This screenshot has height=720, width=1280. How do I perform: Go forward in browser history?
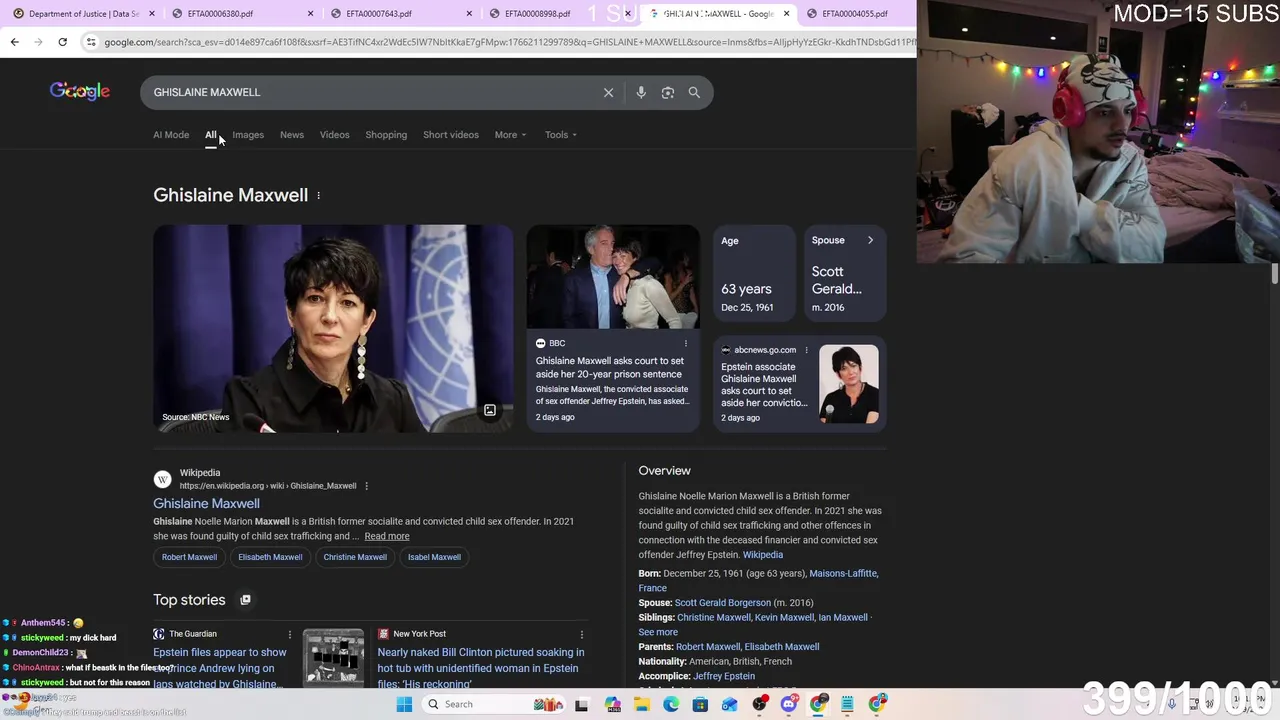tap(38, 42)
